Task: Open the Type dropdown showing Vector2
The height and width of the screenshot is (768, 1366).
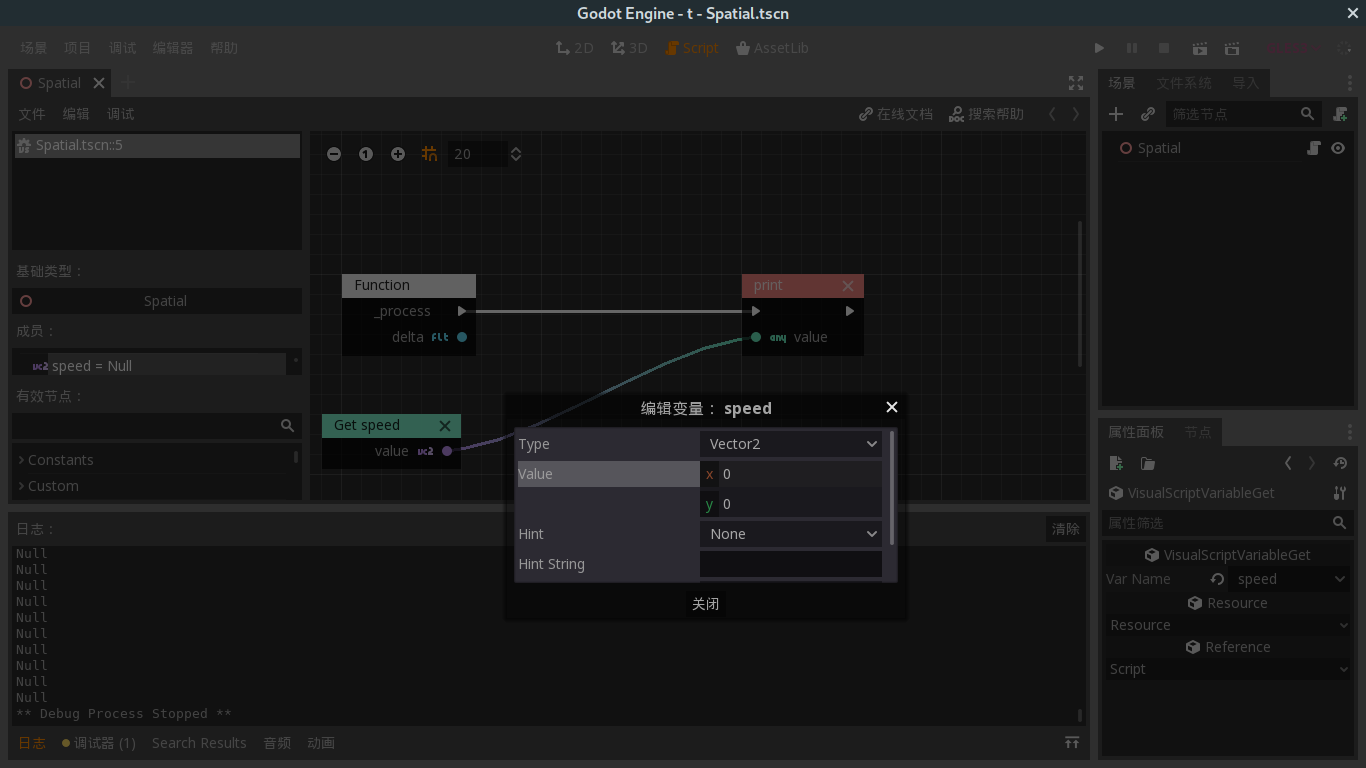Action: pyautogui.click(x=791, y=443)
